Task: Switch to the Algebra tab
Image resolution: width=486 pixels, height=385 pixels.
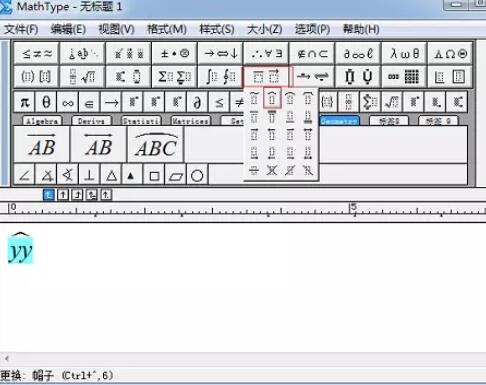Action: tap(42, 121)
